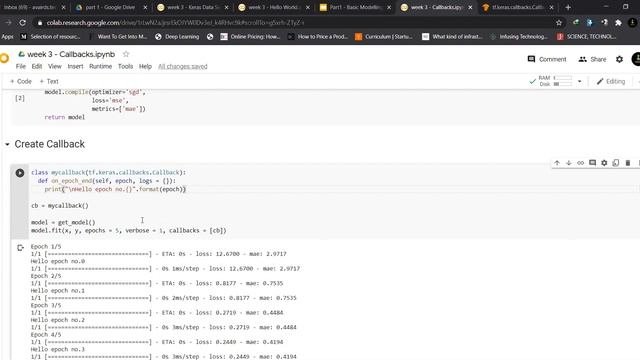The height and width of the screenshot is (360, 640).
Task: Switch to the Part1 - Basic Modelling tab
Action: coord(355,7)
